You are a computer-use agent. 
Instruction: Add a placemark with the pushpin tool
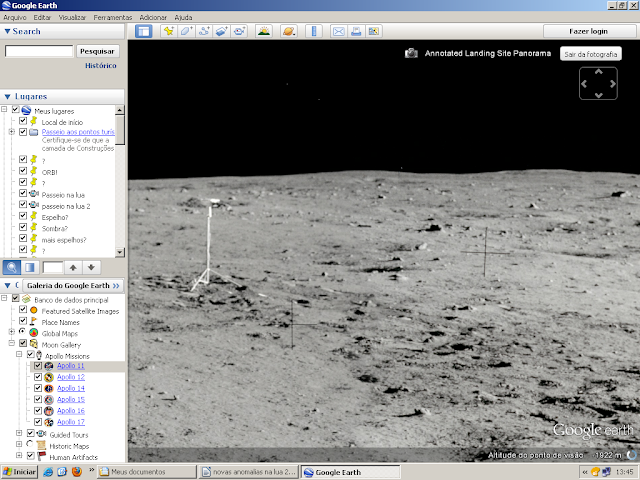coord(169,31)
